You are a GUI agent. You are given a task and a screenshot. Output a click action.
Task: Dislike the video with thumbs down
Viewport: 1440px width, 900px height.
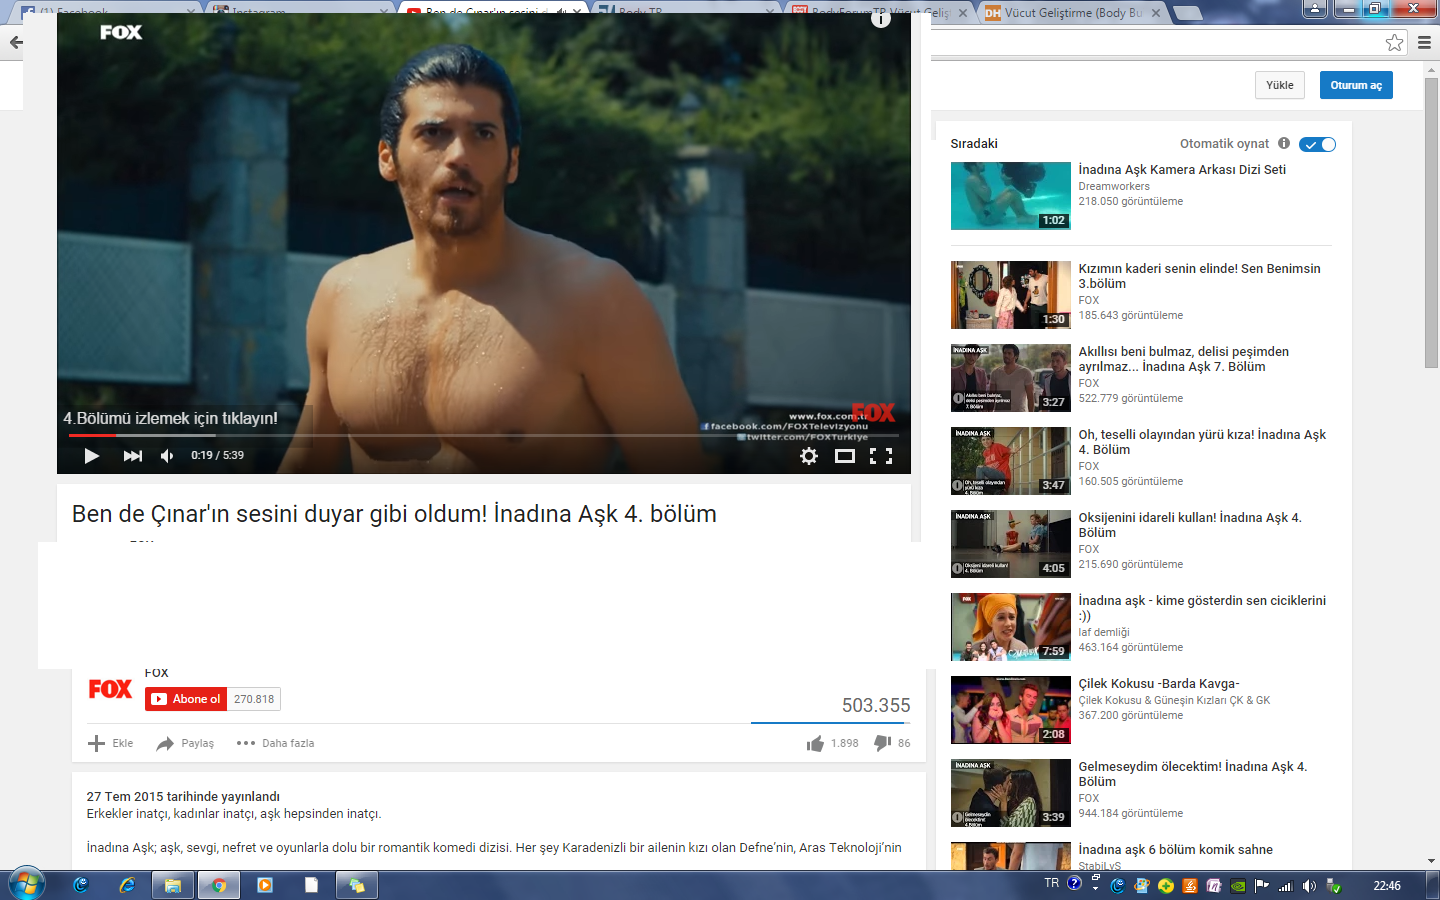(x=882, y=743)
